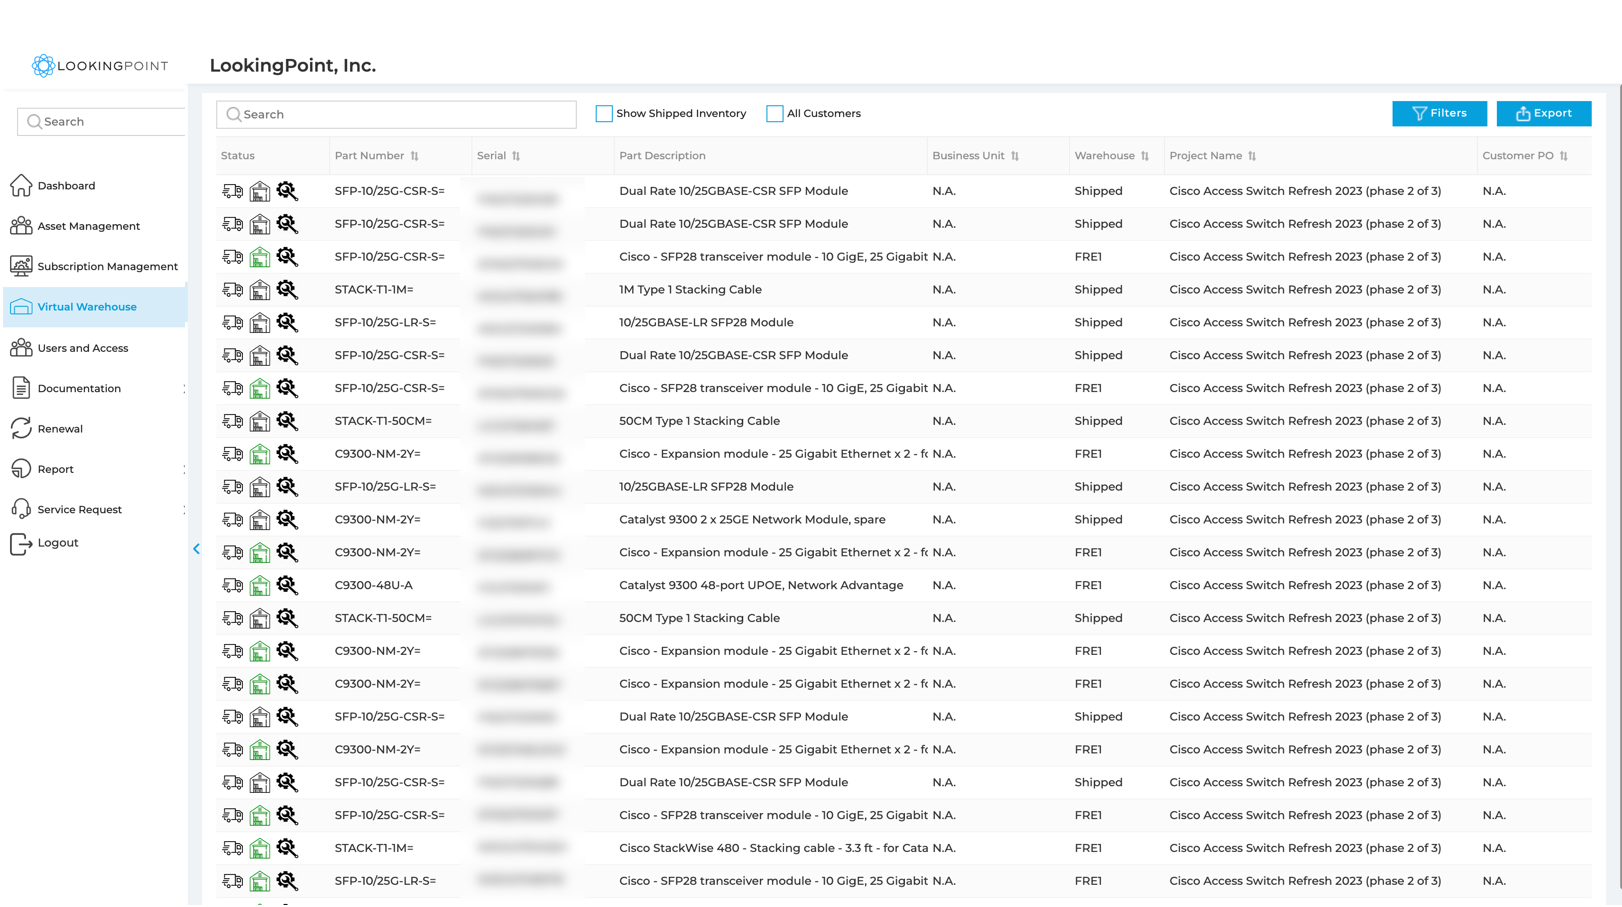Image resolution: width=1622 pixels, height=907 pixels.
Task: Collapse the sidebar with the blue chevron
Action: pos(196,548)
